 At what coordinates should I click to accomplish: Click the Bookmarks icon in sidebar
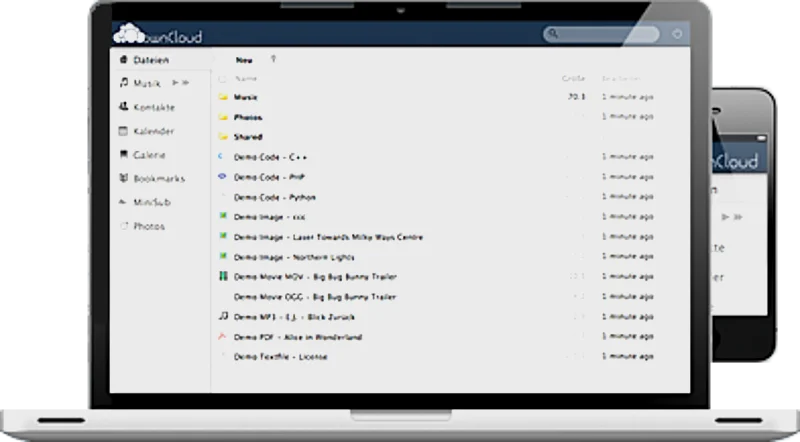tap(123, 178)
